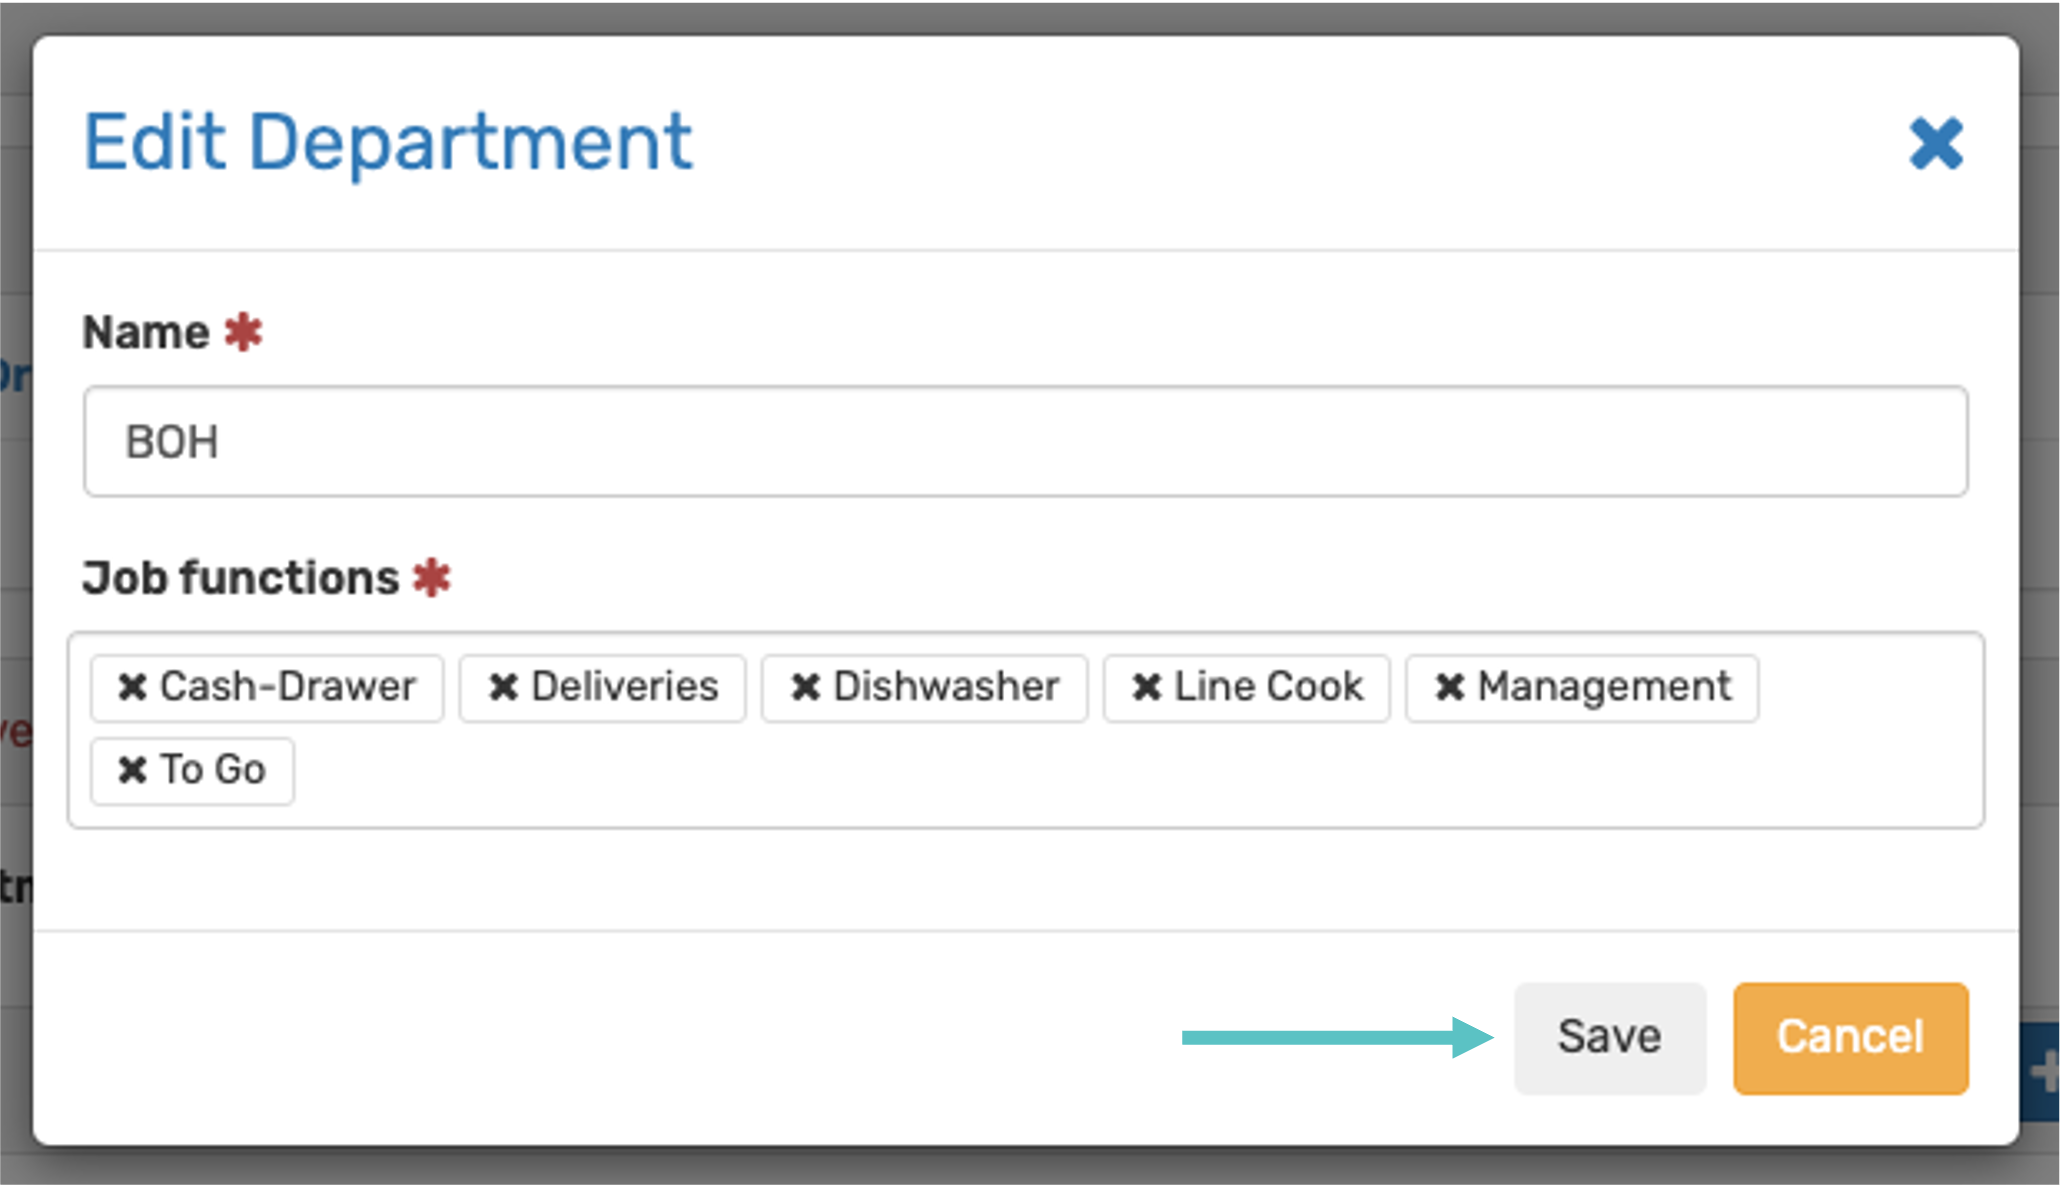This screenshot has height=1187, width=2062.
Task: Click the To Go tag label
Action: tap(213, 770)
